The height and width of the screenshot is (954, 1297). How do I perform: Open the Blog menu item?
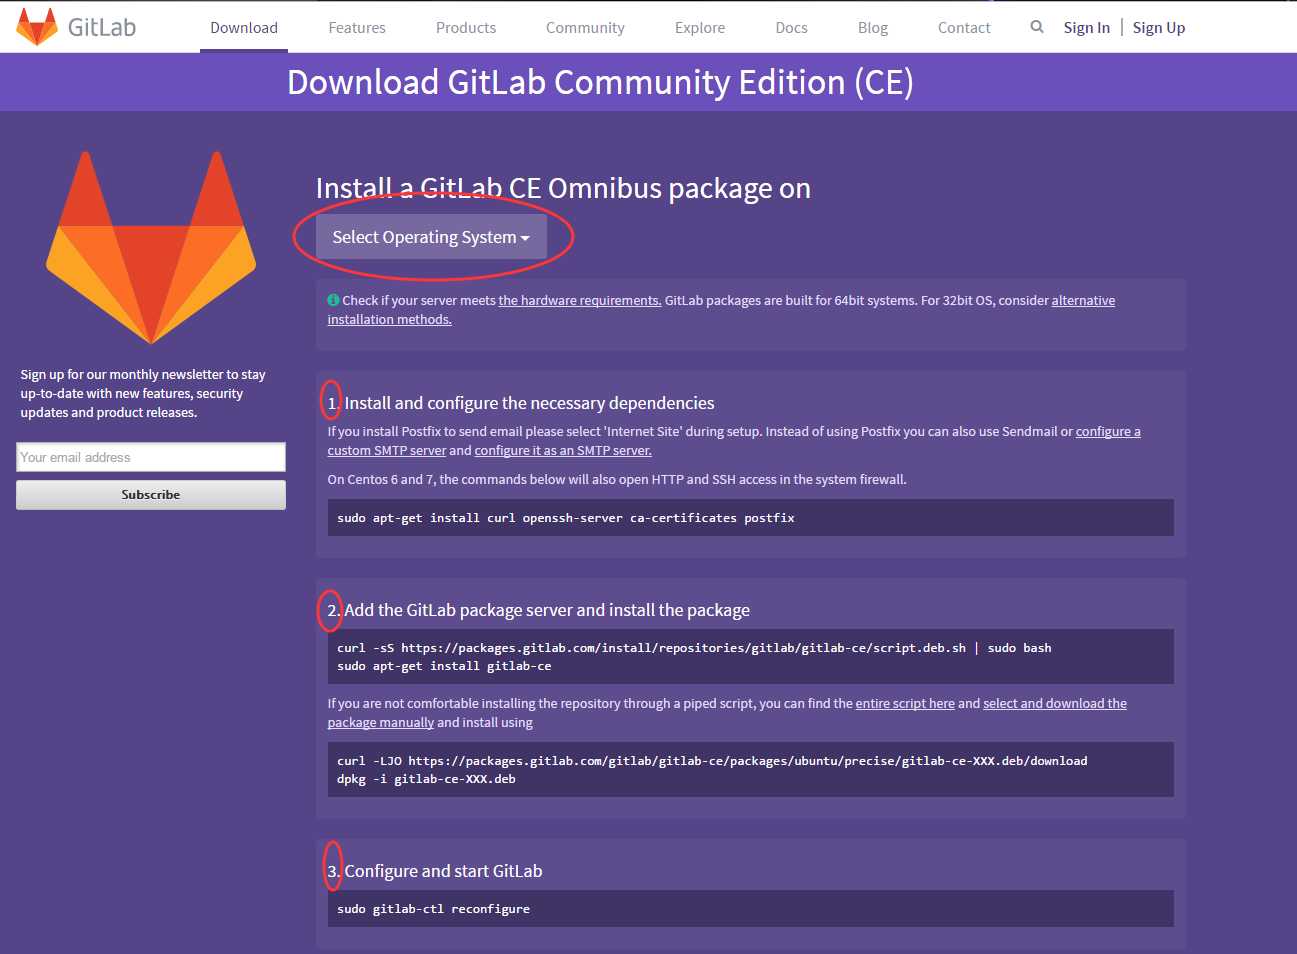873,28
